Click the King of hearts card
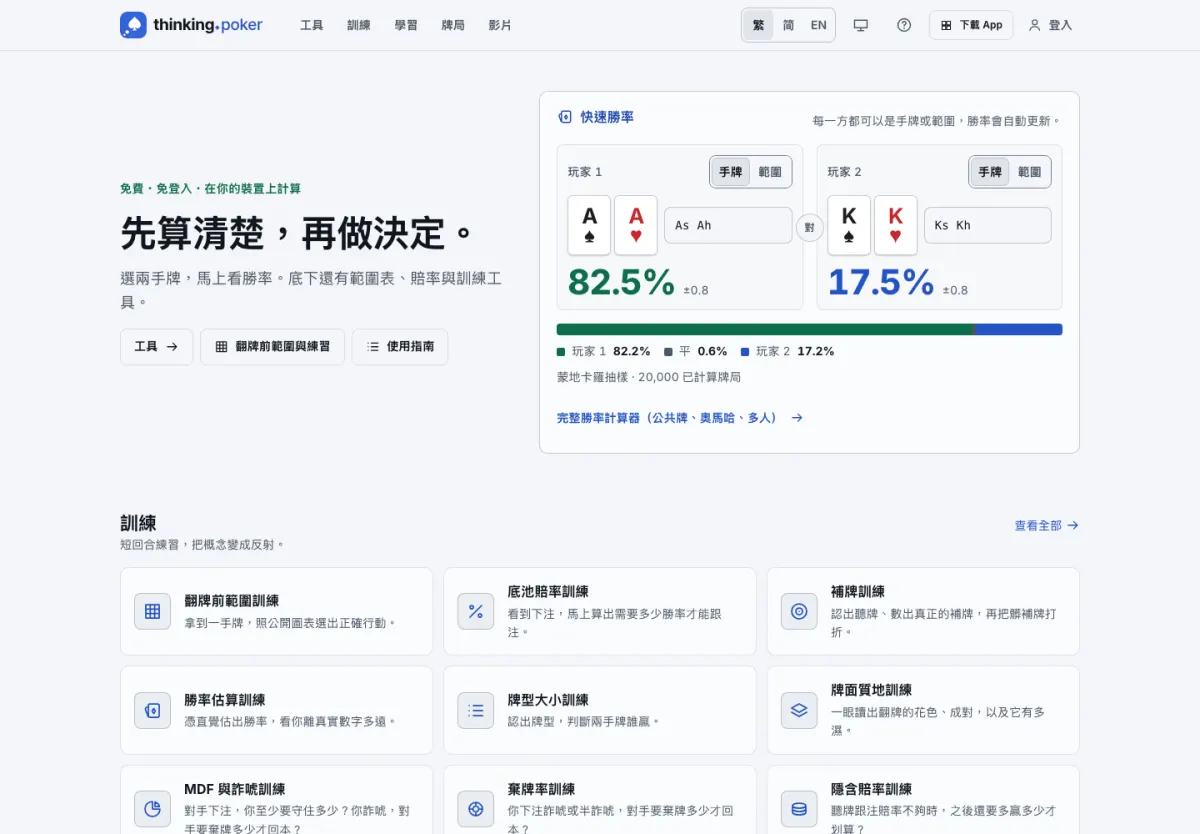Image resolution: width=1200 pixels, height=834 pixels. tap(896, 225)
